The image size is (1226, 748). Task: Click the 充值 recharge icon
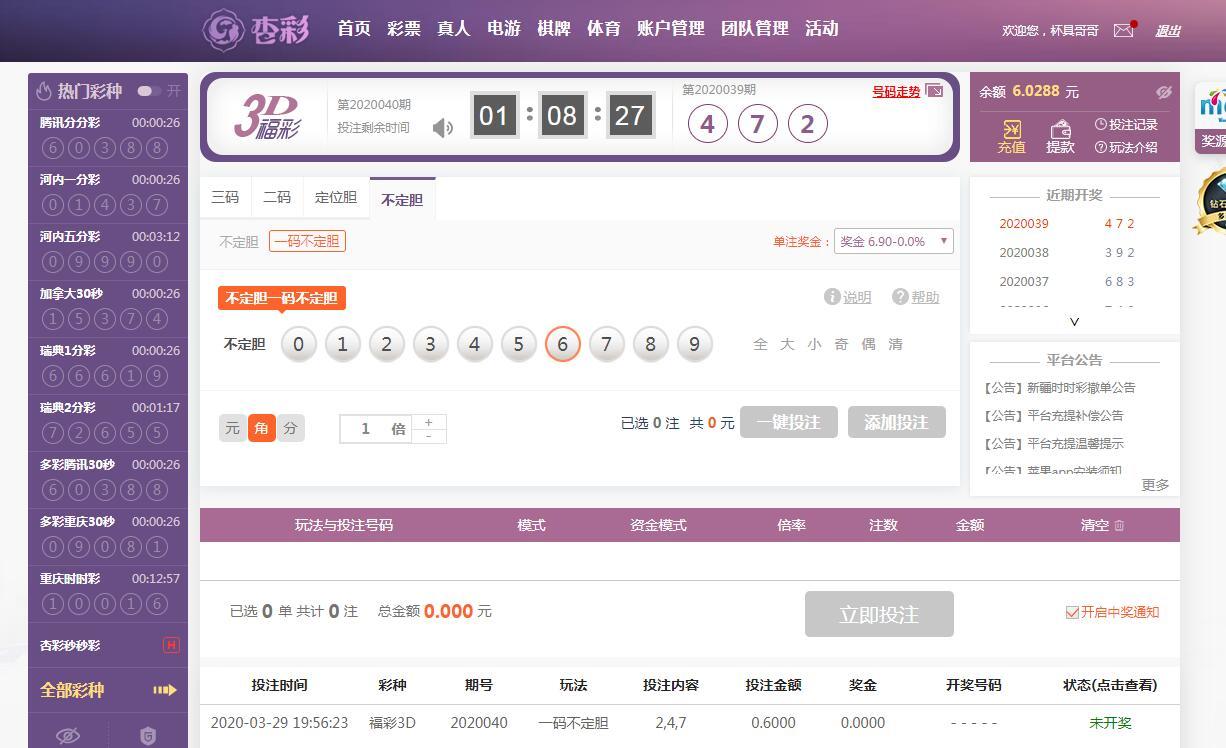click(1012, 130)
